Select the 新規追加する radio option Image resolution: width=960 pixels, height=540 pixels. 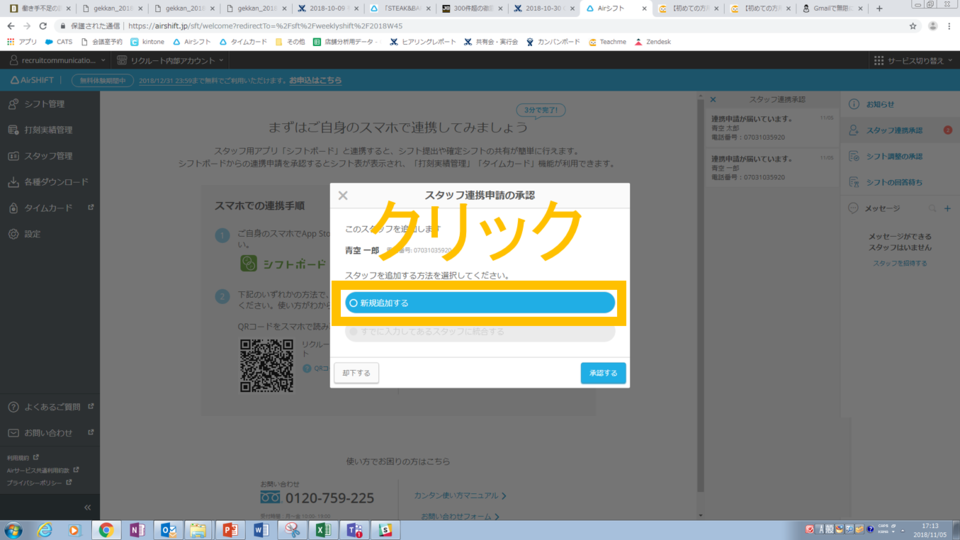[x=353, y=303]
